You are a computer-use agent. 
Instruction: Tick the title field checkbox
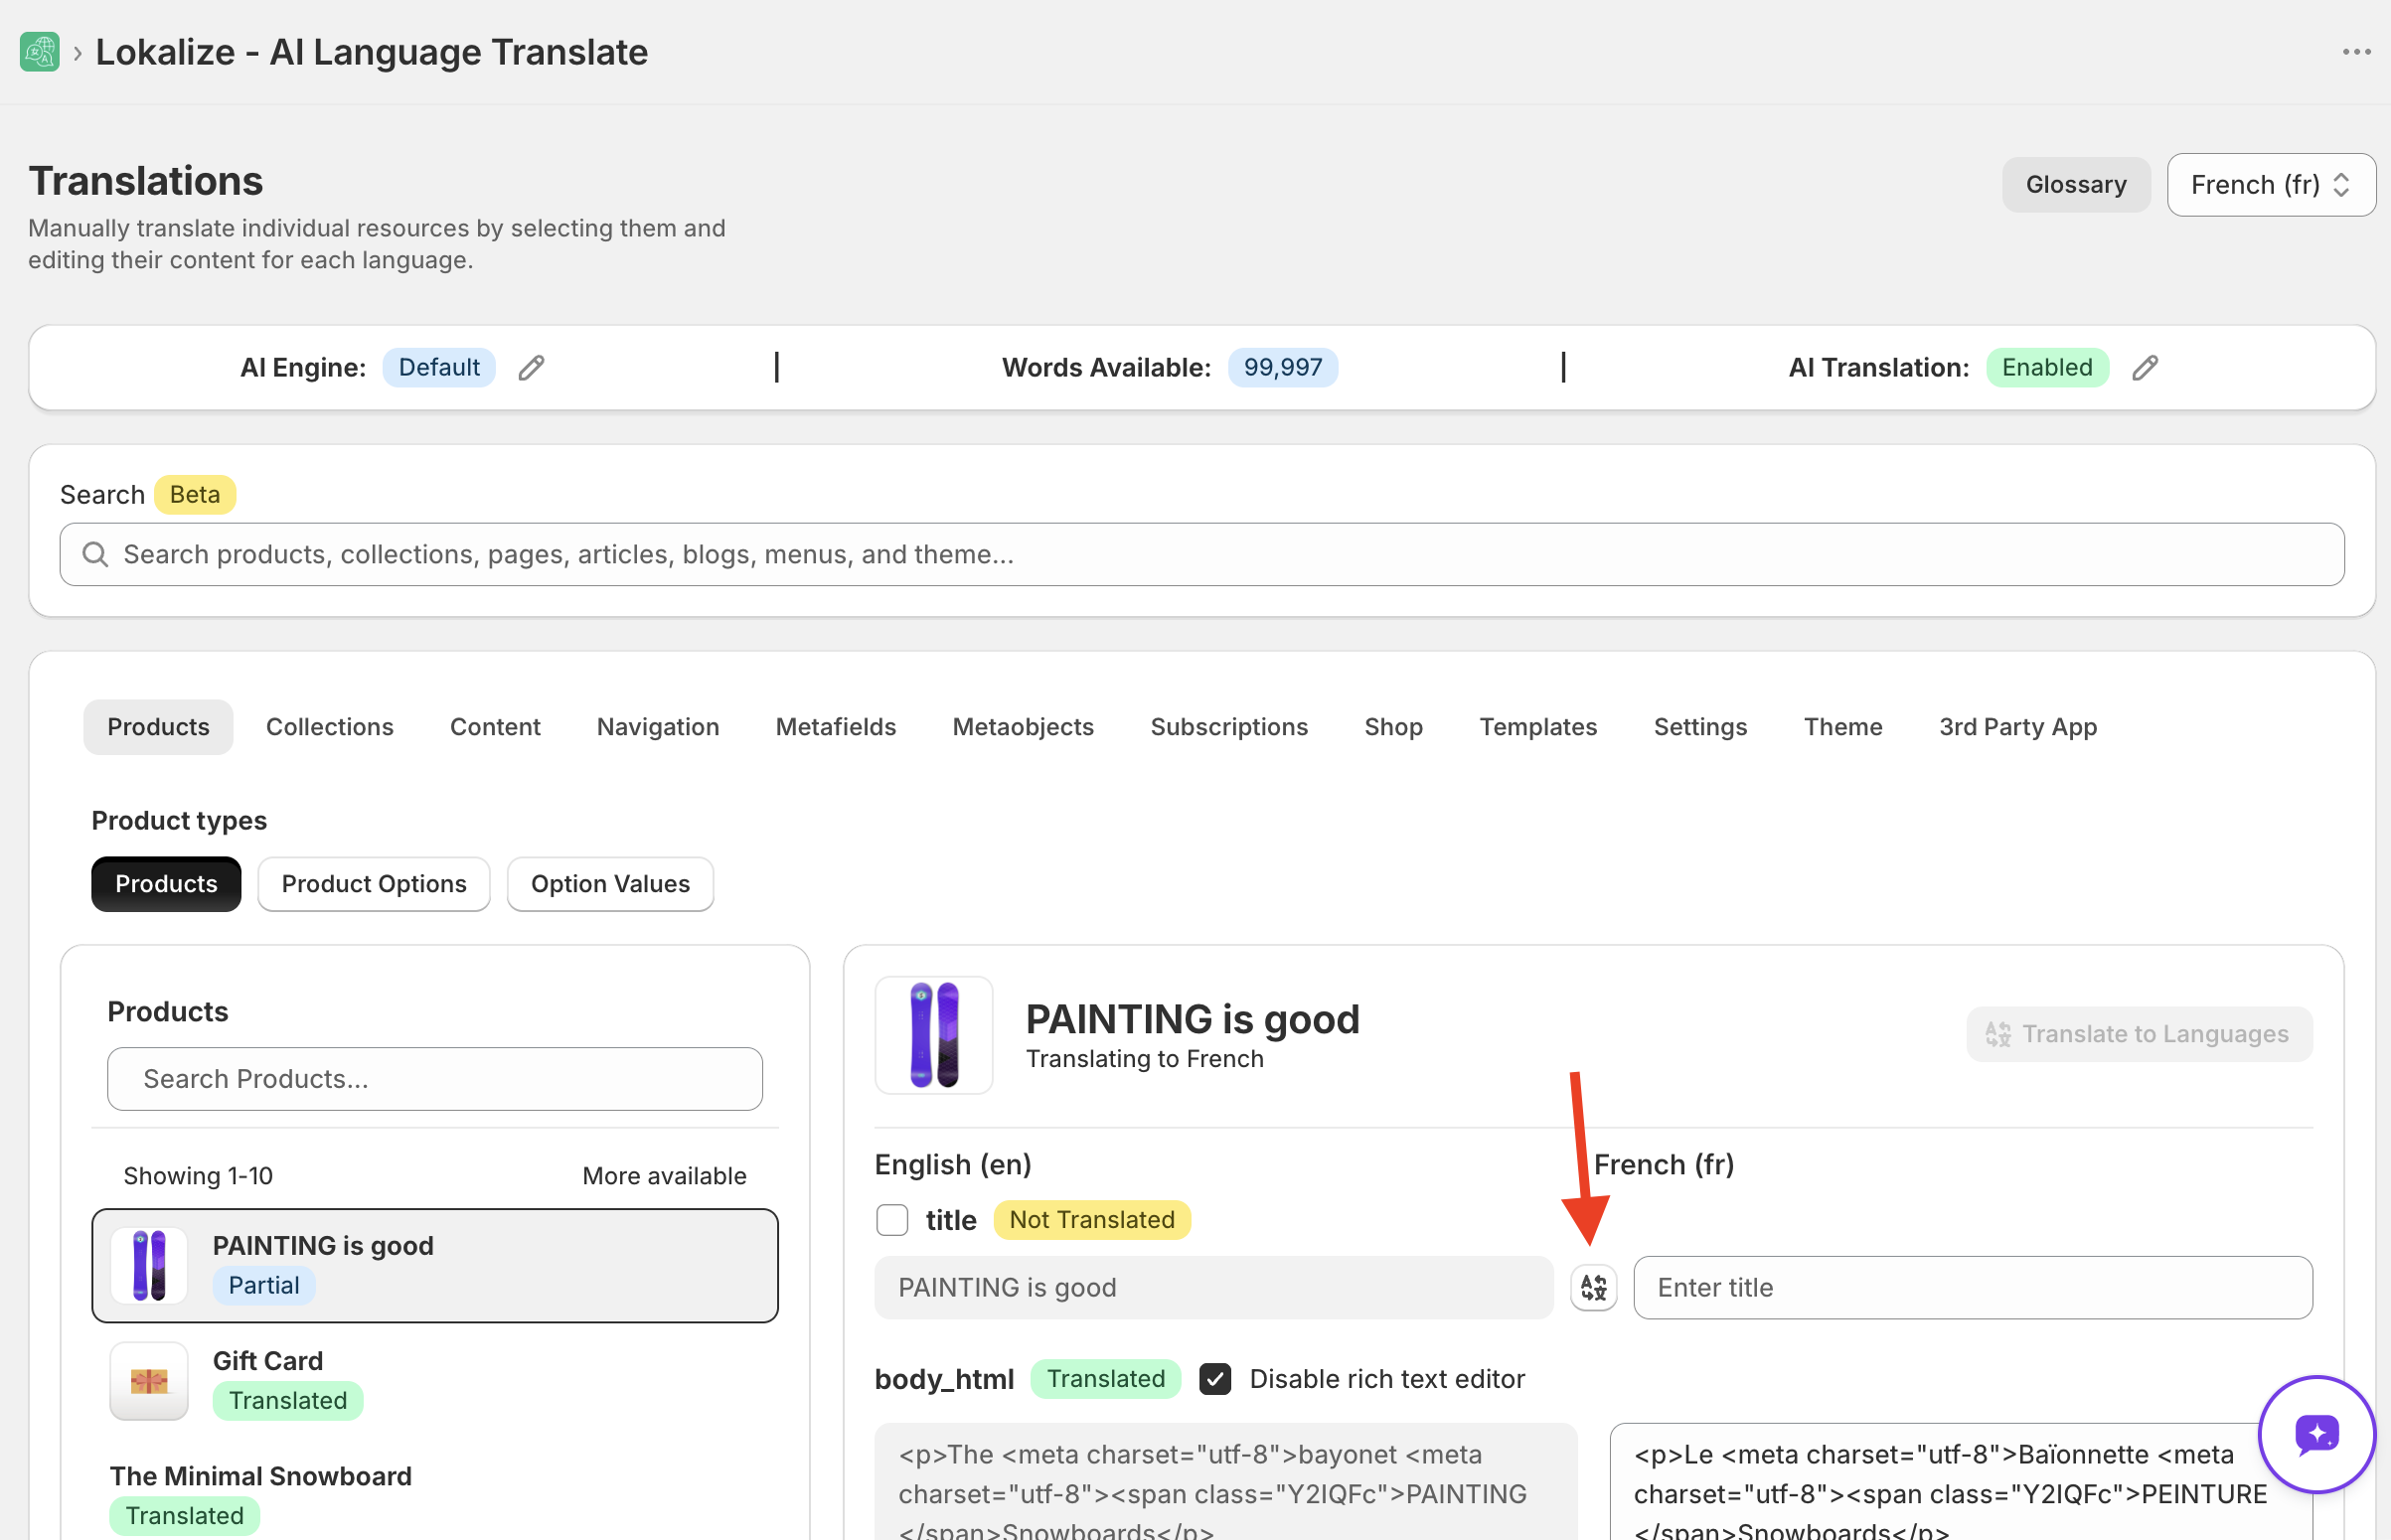click(892, 1220)
